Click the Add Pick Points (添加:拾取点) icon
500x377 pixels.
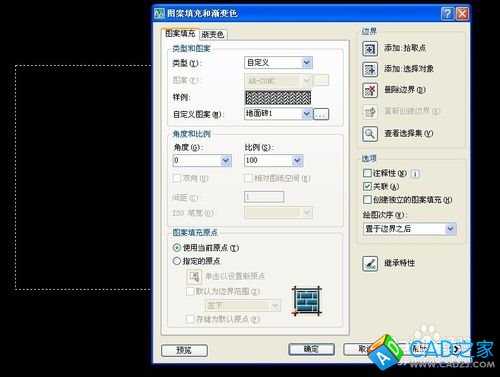pyautogui.click(x=370, y=49)
